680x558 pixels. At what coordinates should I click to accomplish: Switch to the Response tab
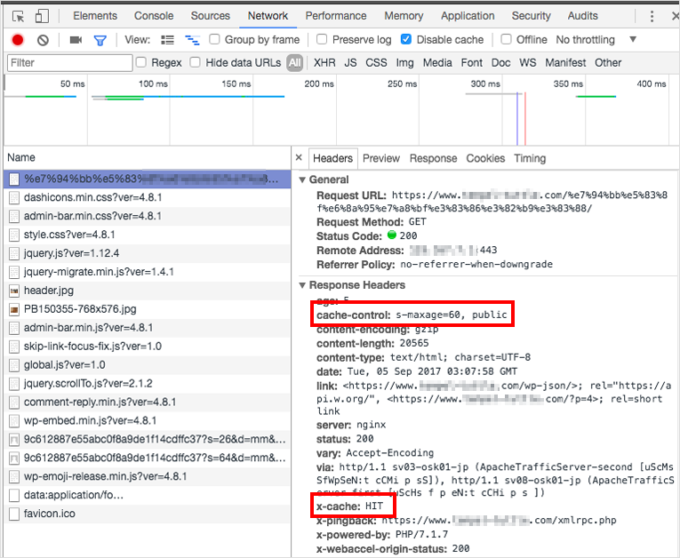(x=433, y=158)
